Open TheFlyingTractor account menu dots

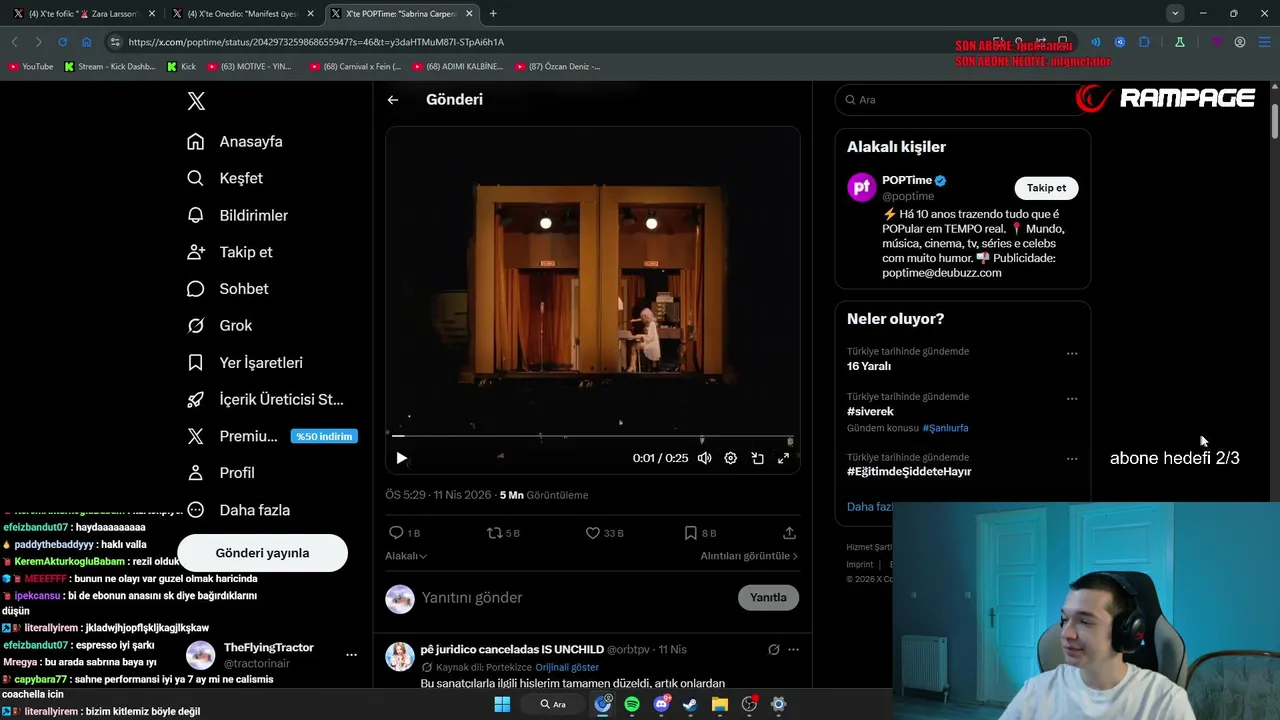(351, 655)
